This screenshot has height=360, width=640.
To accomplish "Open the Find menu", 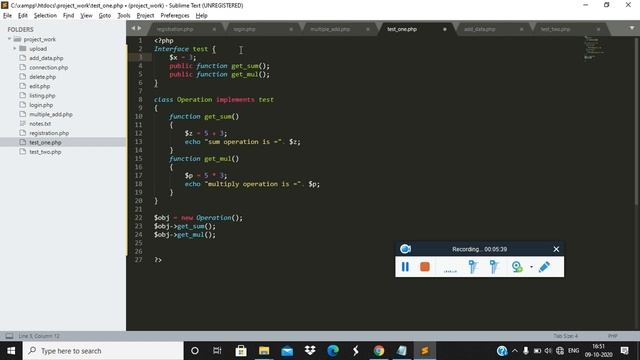I will coord(68,16).
